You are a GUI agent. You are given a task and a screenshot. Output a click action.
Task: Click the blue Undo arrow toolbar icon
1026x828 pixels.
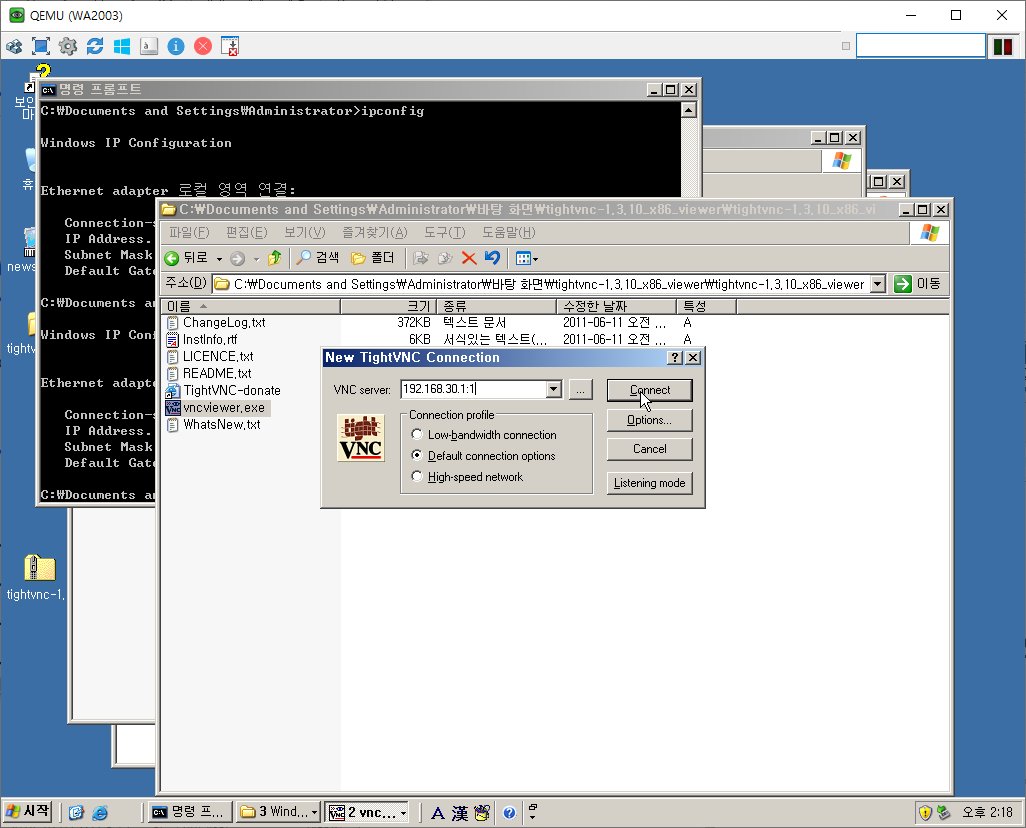pos(492,259)
